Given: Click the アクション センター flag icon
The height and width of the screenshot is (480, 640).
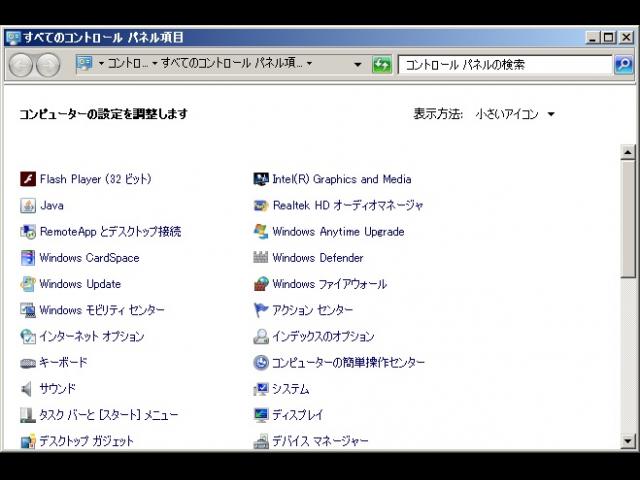Looking at the screenshot, I should [261, 311].
